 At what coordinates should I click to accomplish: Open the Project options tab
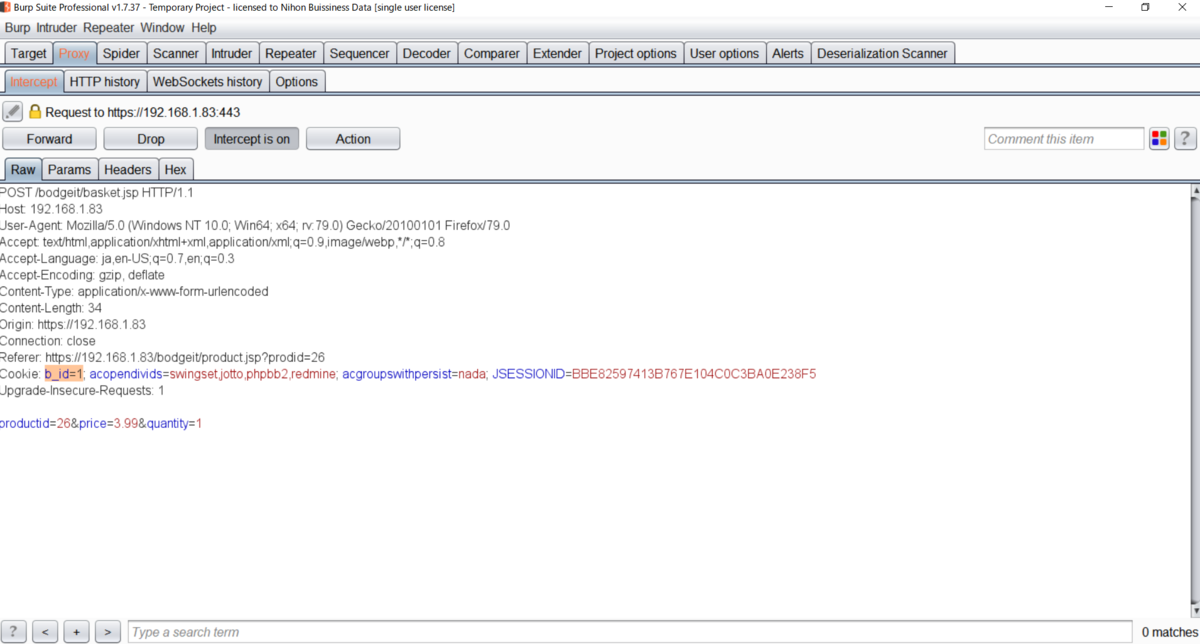coord(636,53)
